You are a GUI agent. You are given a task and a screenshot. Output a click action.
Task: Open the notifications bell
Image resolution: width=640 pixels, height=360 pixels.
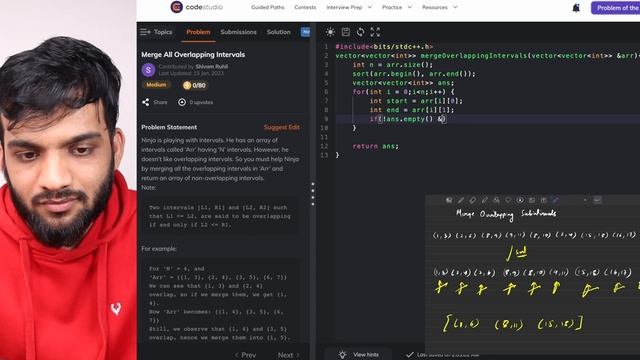pos(576,8)
